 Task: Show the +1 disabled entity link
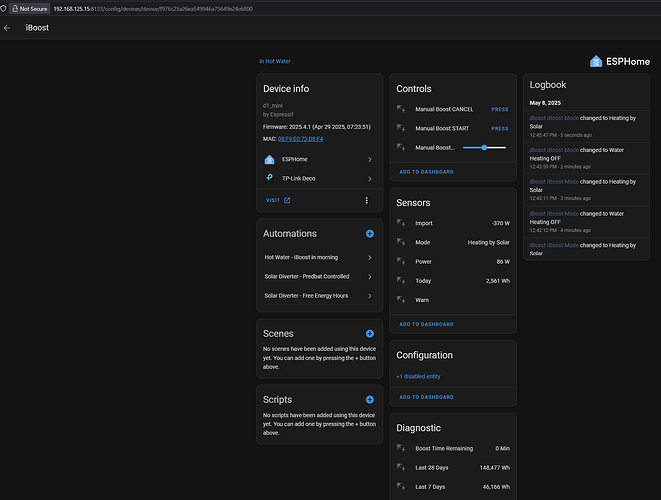418,376
